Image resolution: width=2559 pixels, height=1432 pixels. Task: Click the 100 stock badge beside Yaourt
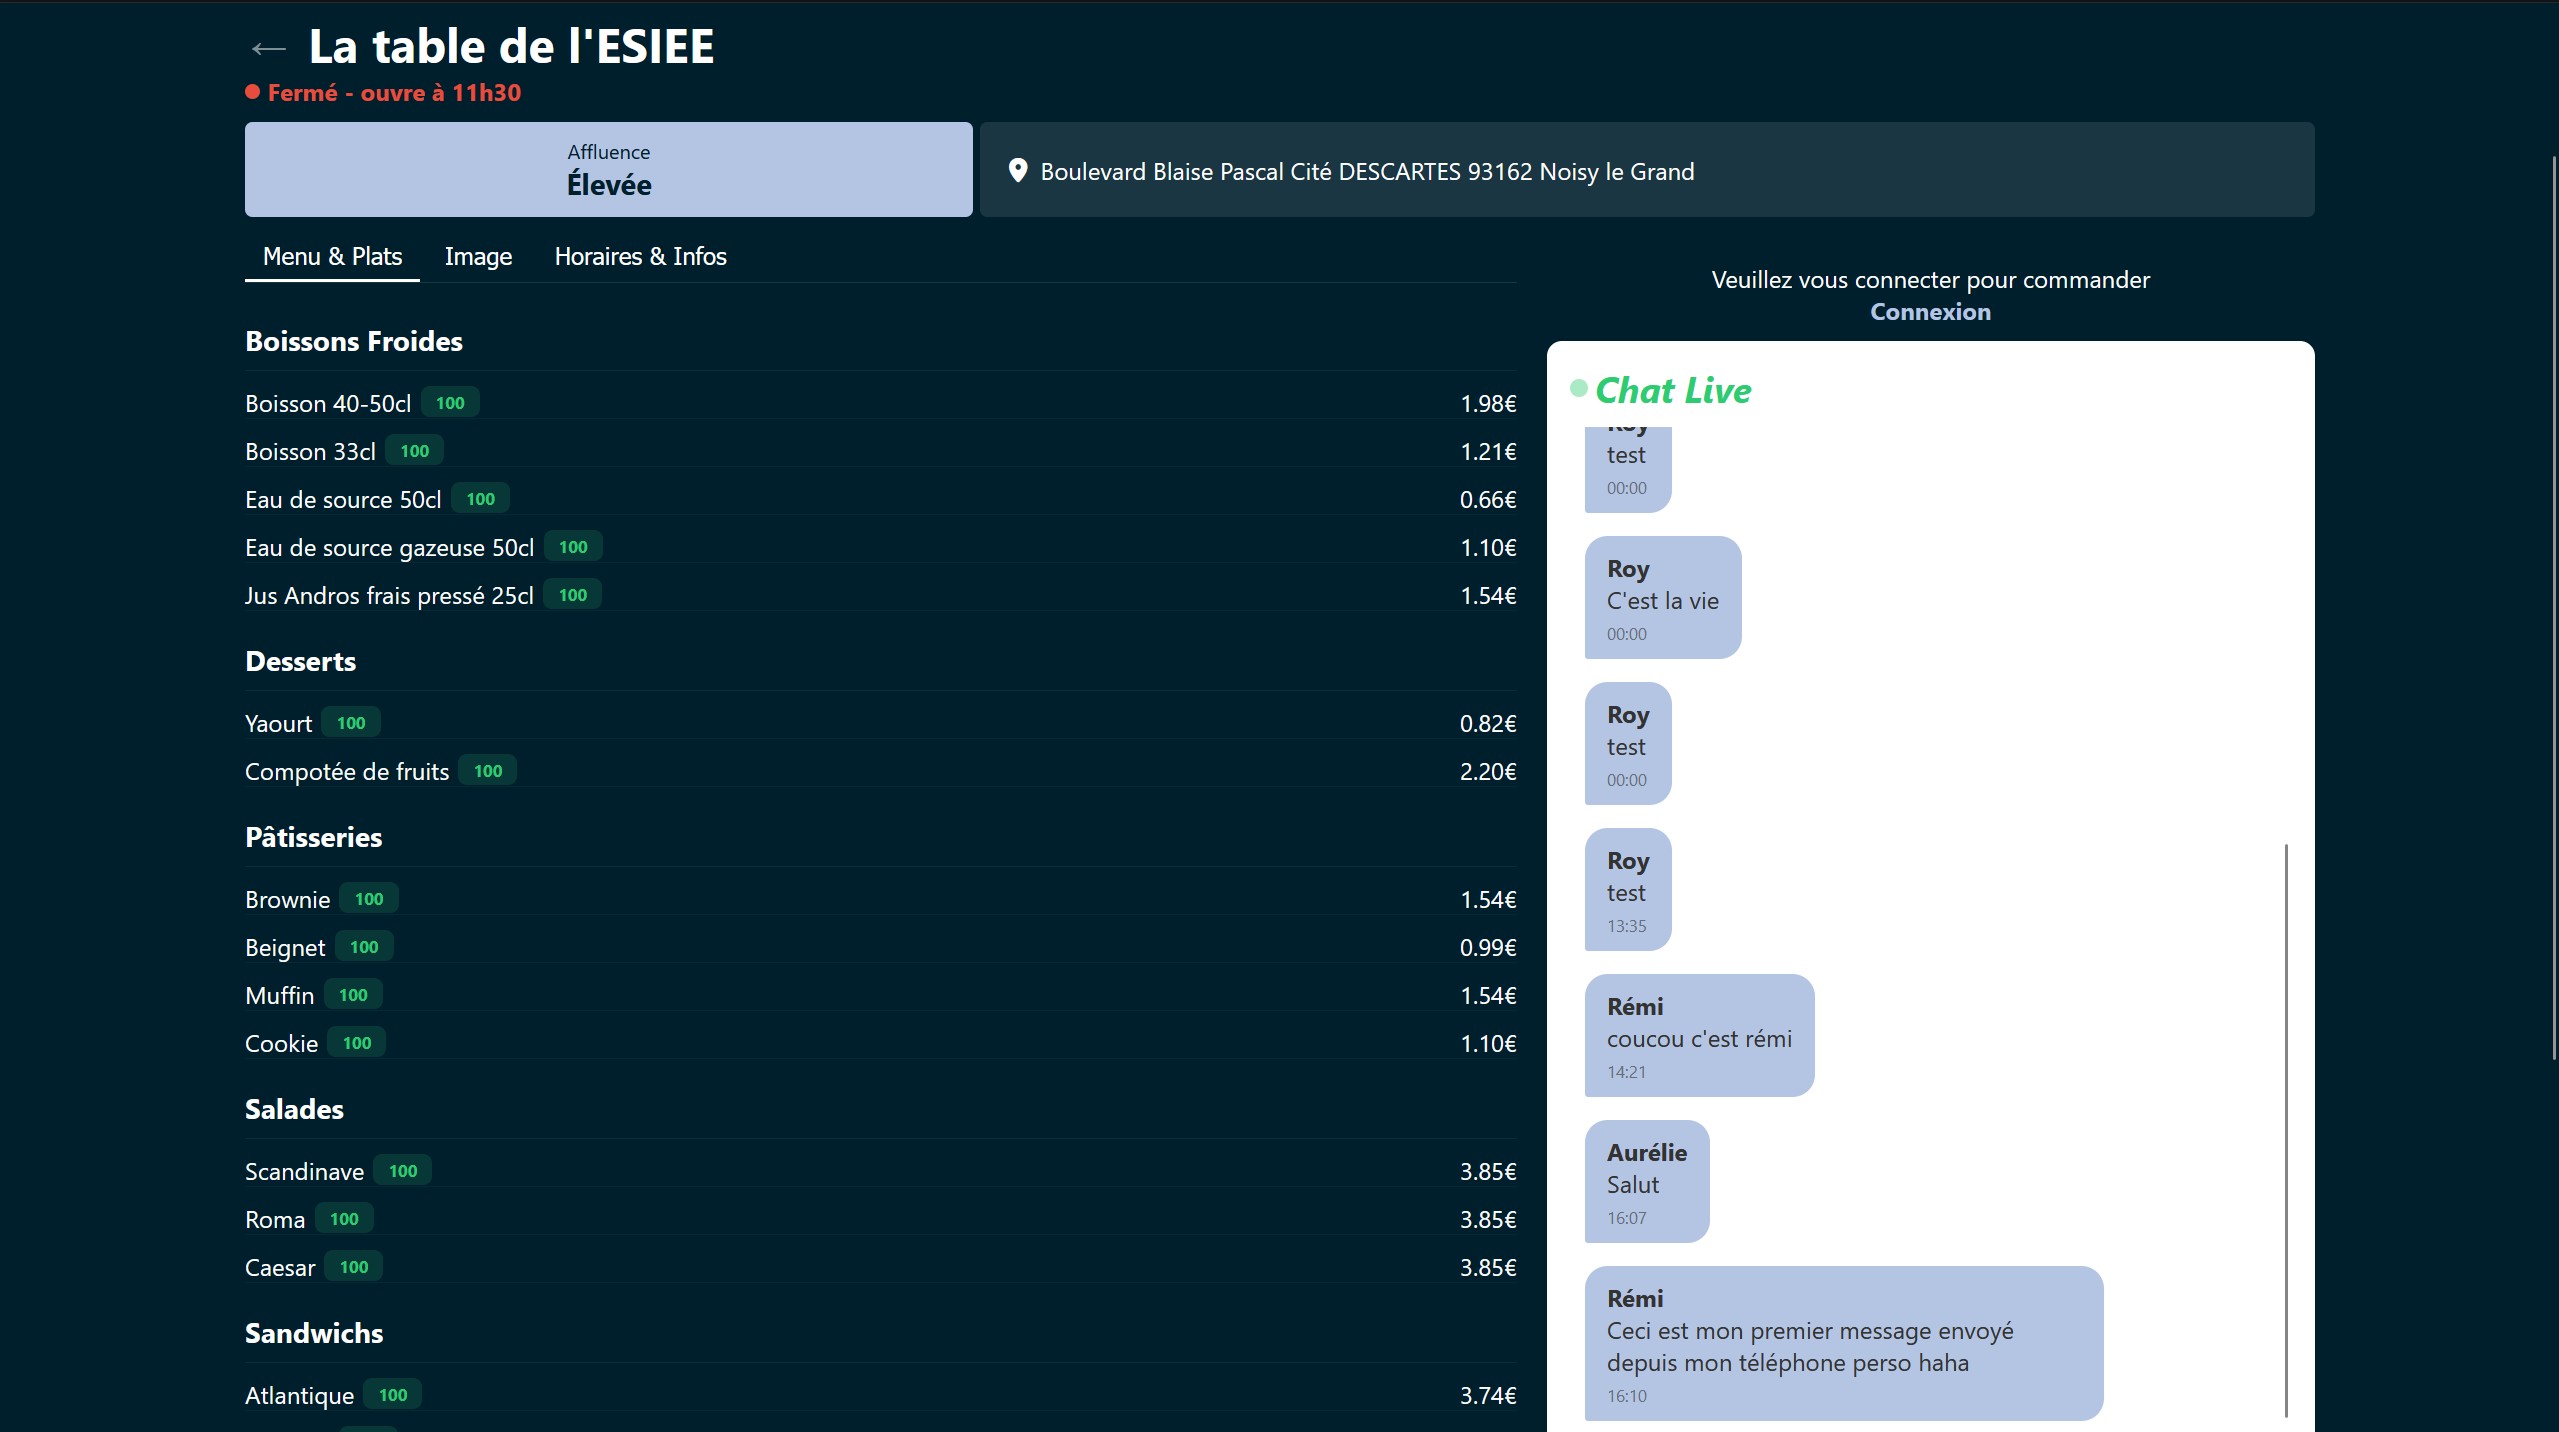point(351,722)
